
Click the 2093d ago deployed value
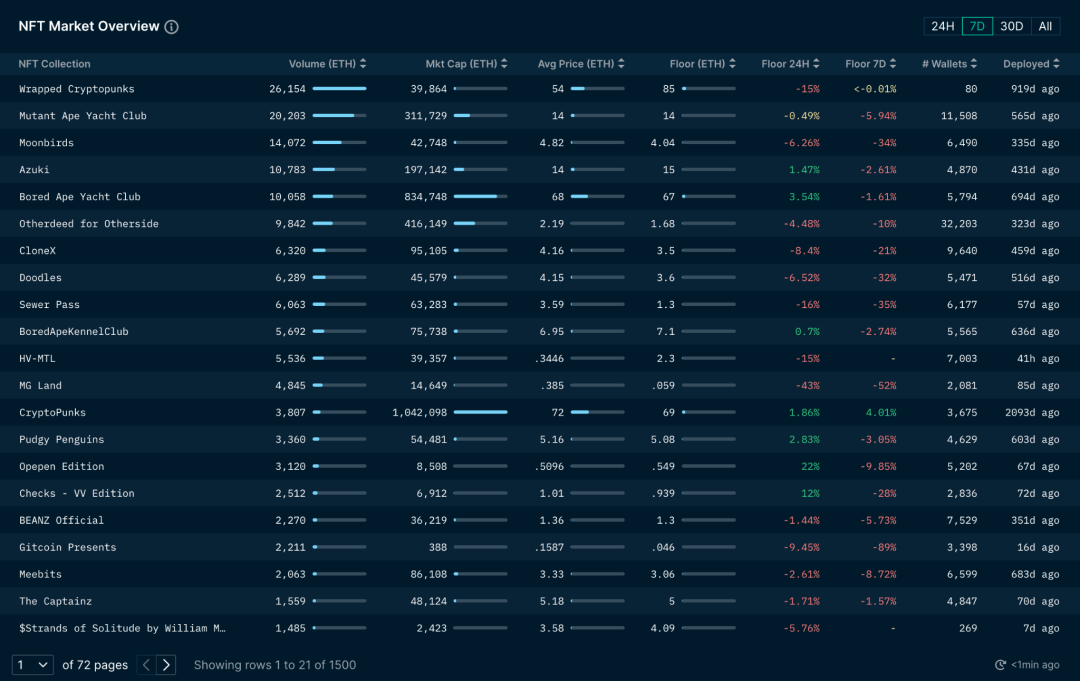[1032, 412]
